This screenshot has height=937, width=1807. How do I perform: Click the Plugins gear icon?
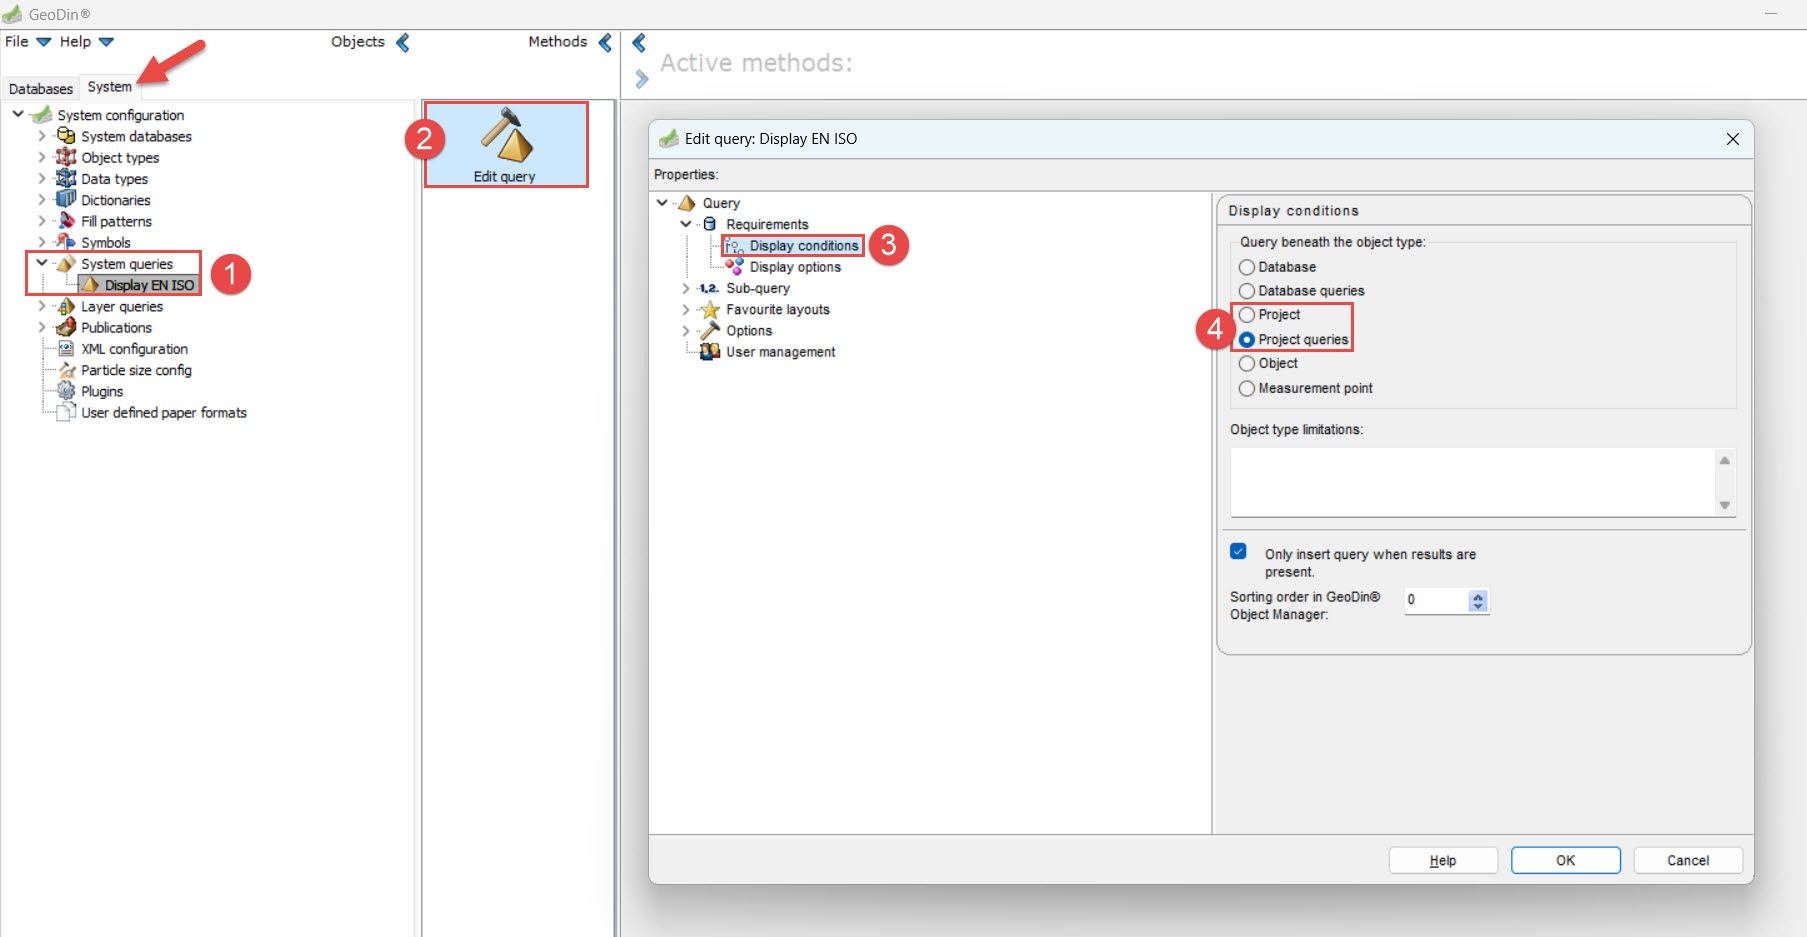pyautogui.click(x=66, y=391)
